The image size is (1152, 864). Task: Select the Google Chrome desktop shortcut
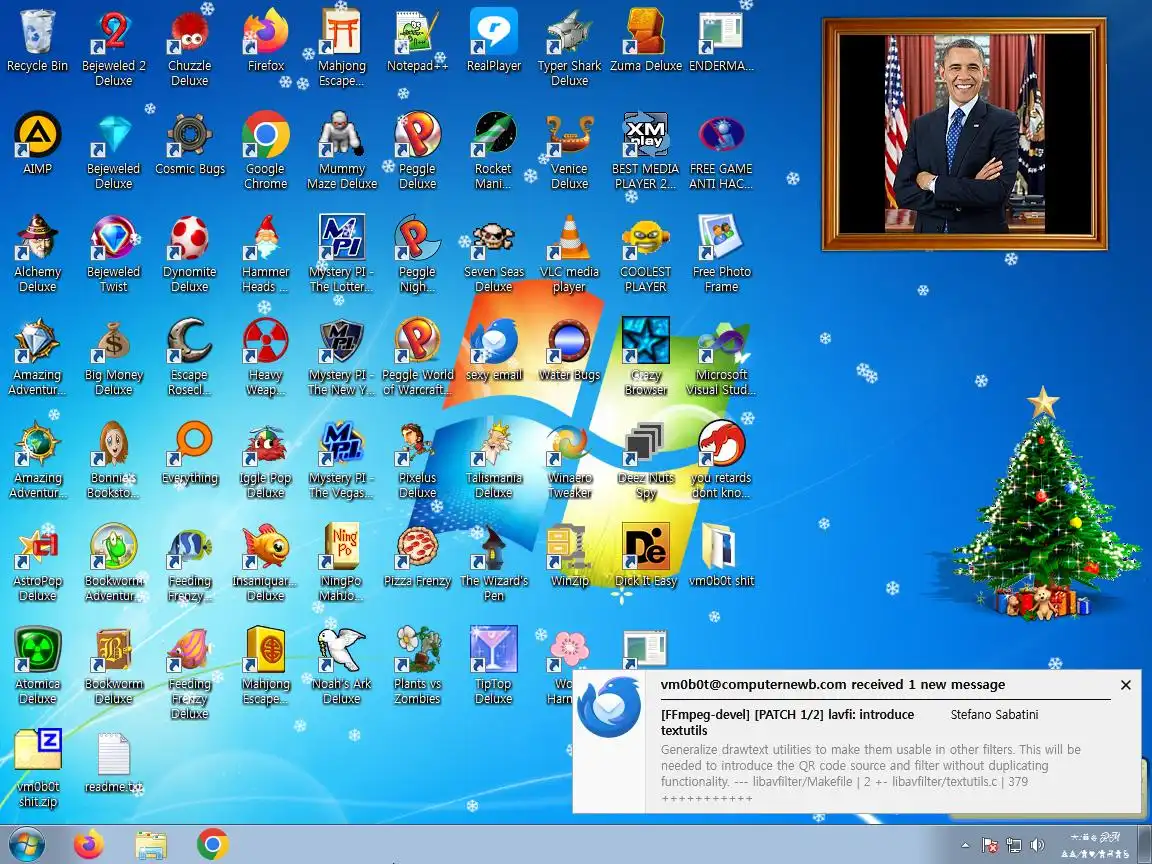tap(265, 151)
